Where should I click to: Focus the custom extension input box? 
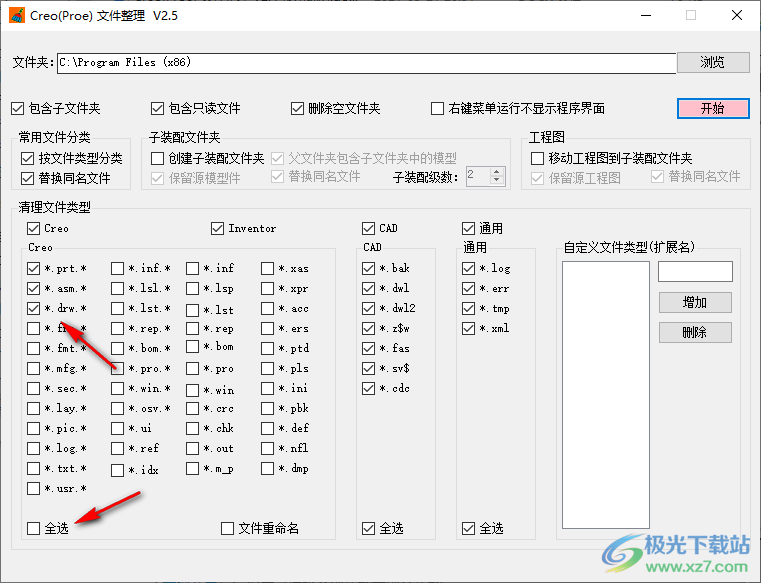[695, 271]
